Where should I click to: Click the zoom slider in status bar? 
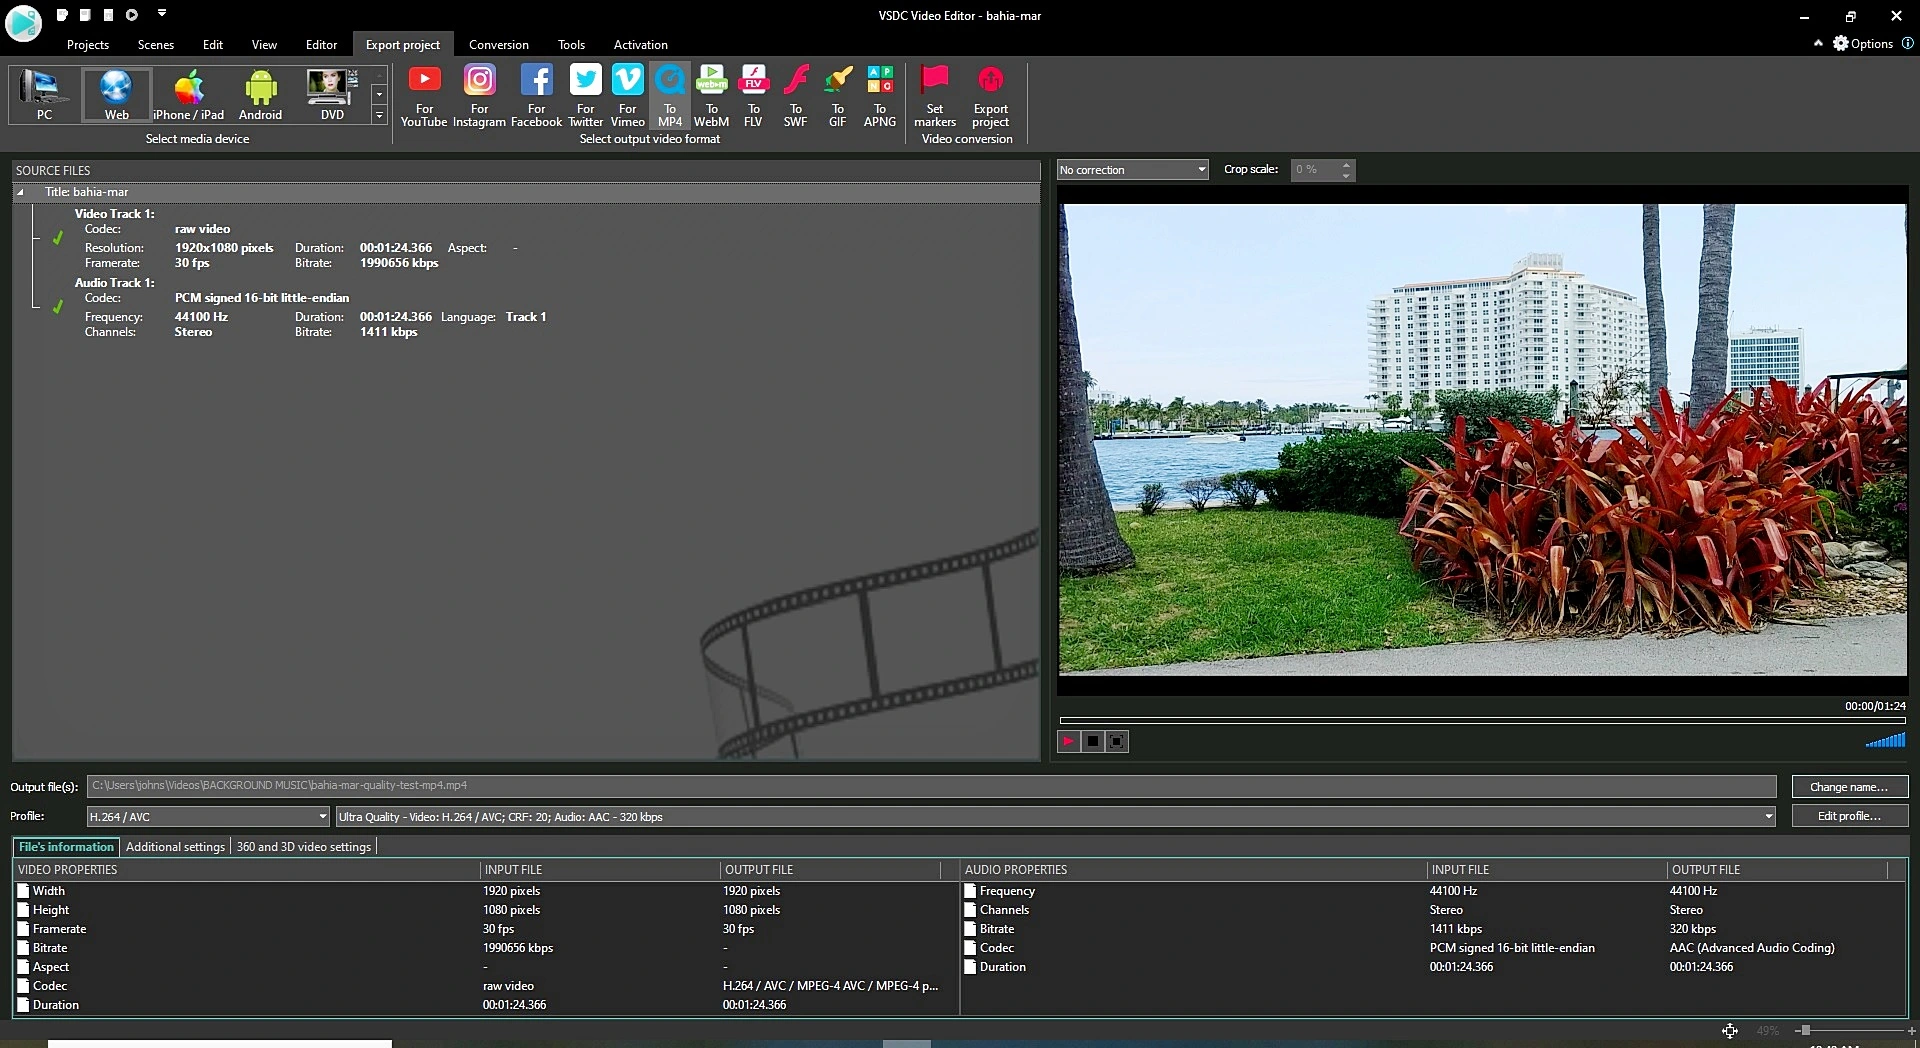pos(1805,1030)
